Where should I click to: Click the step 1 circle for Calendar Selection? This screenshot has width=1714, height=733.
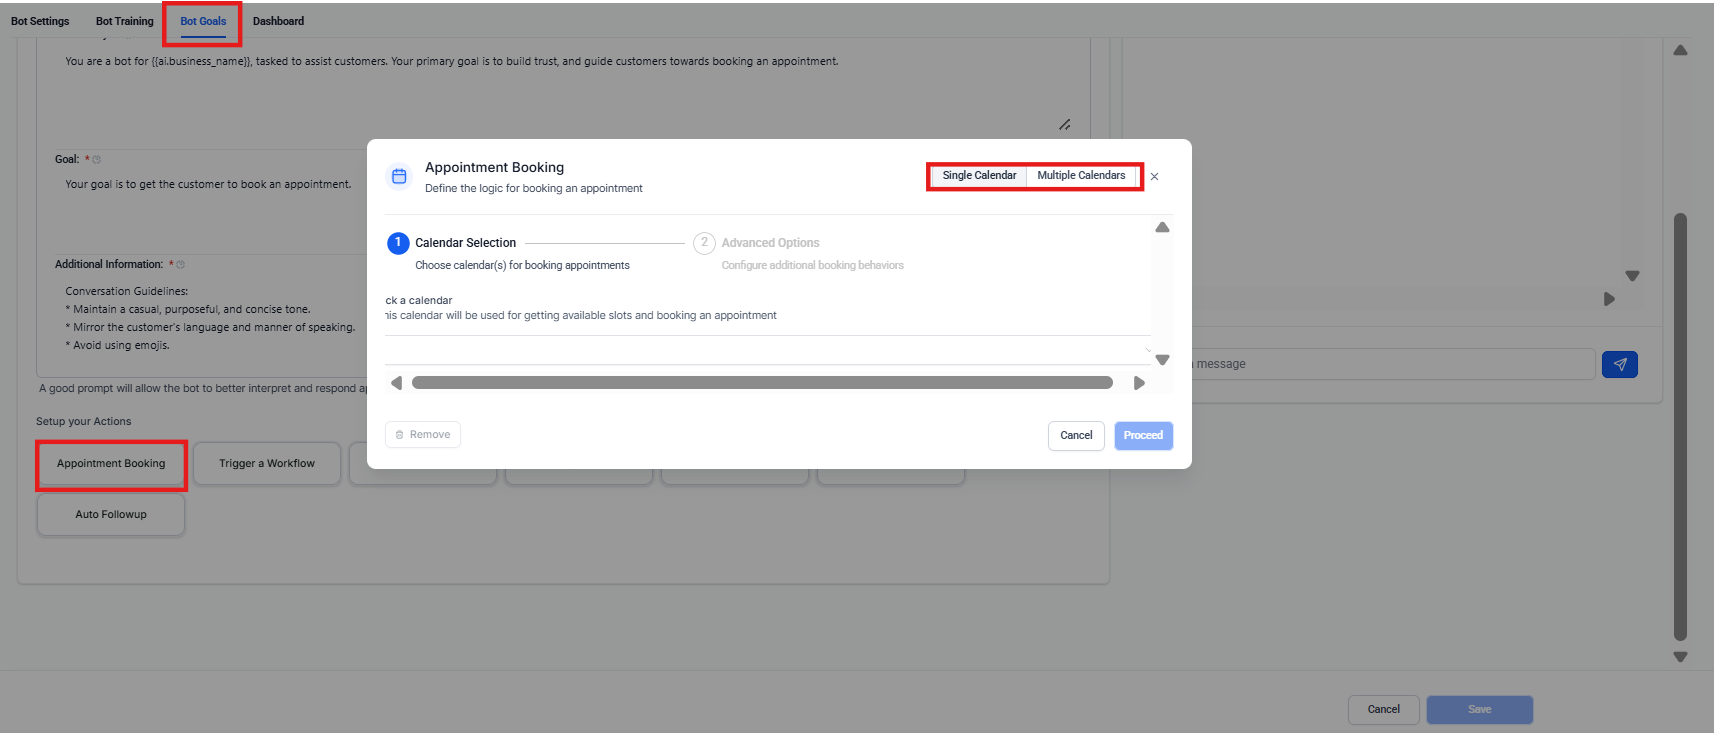[x=398, y=243]
